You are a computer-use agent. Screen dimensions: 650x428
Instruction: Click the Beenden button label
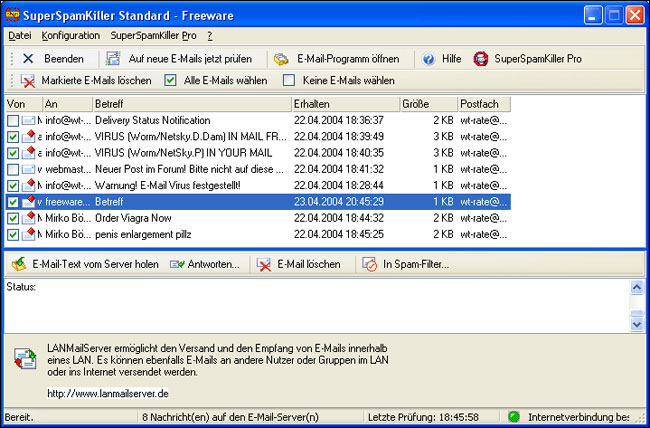pyautogui.click(x=64, y=59)
